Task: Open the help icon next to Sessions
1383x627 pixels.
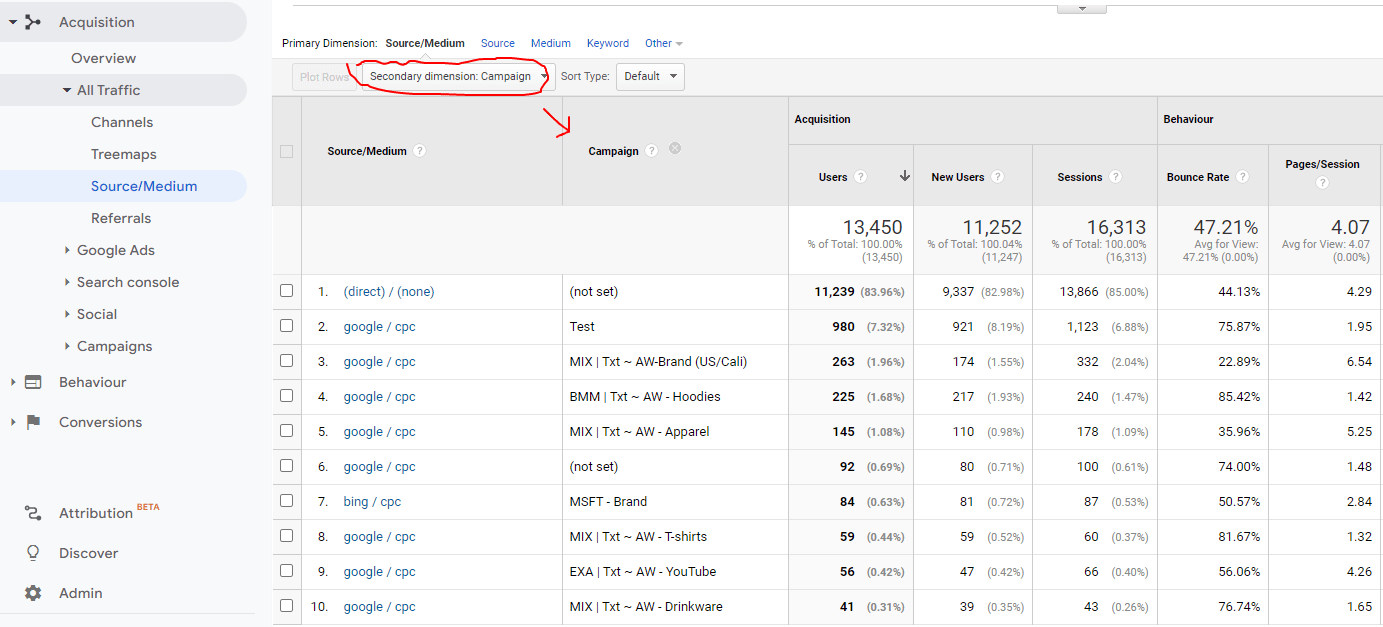Action: point(1115,177)
